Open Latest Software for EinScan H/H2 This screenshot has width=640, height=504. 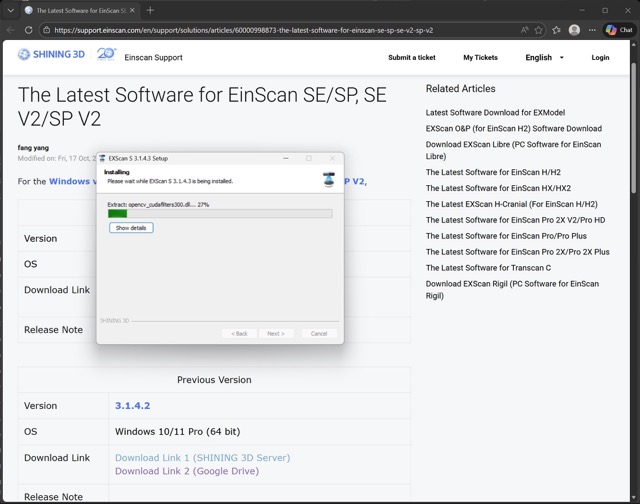pyautogui.click(x=493, y=172)
